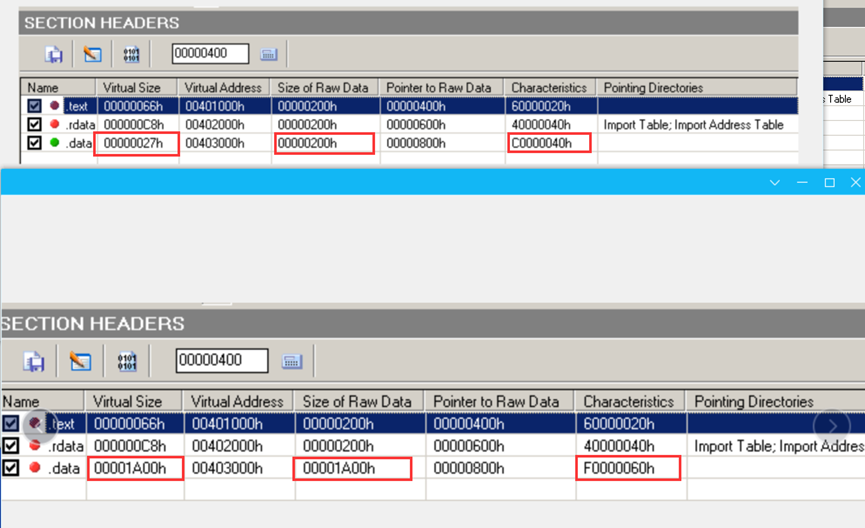Screen dimensions: 865x528
Task: Select virtual size 000000C8h in upper .rdata row
Action: [x=136, y=125]
